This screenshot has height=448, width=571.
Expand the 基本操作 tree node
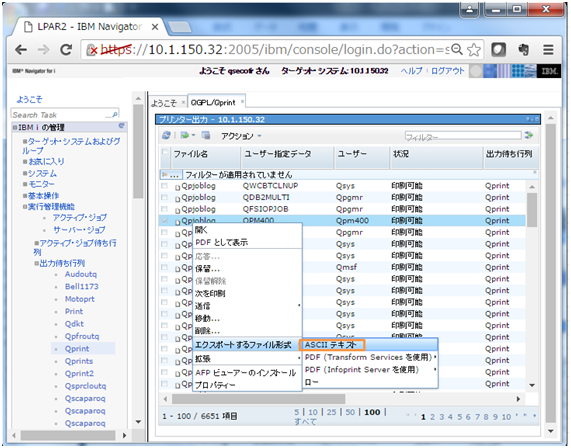[x=25, y=196]
